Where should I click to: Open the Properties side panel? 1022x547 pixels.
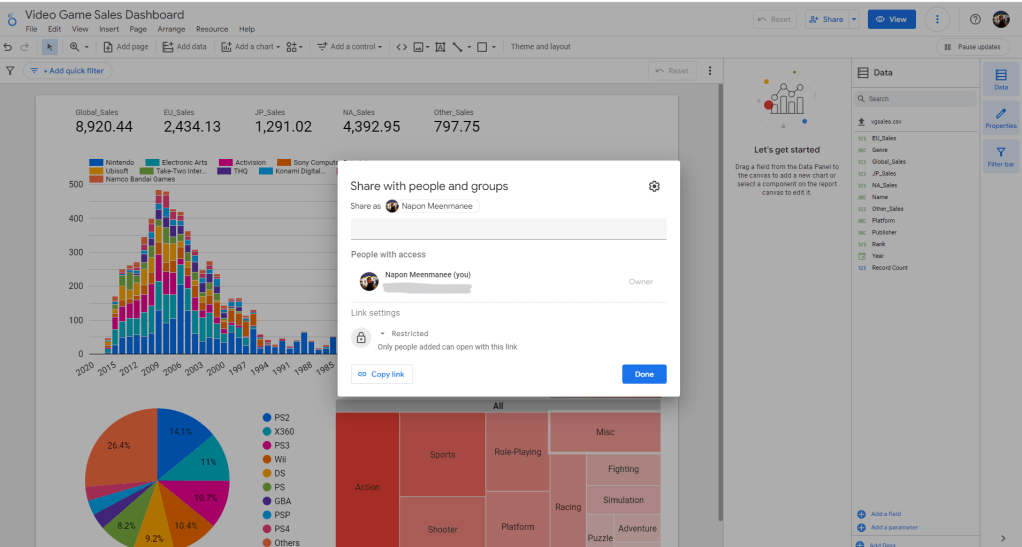pyautogui.click(x=1000, y=118)
